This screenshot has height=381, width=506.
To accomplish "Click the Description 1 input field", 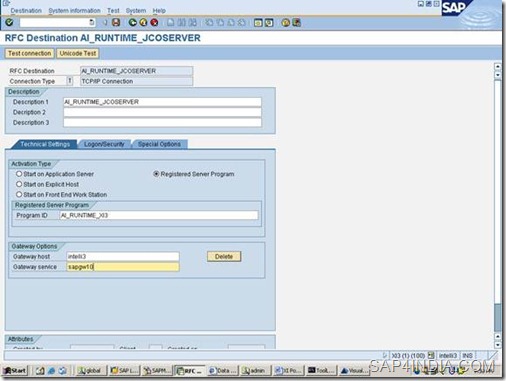I will 162,102.
